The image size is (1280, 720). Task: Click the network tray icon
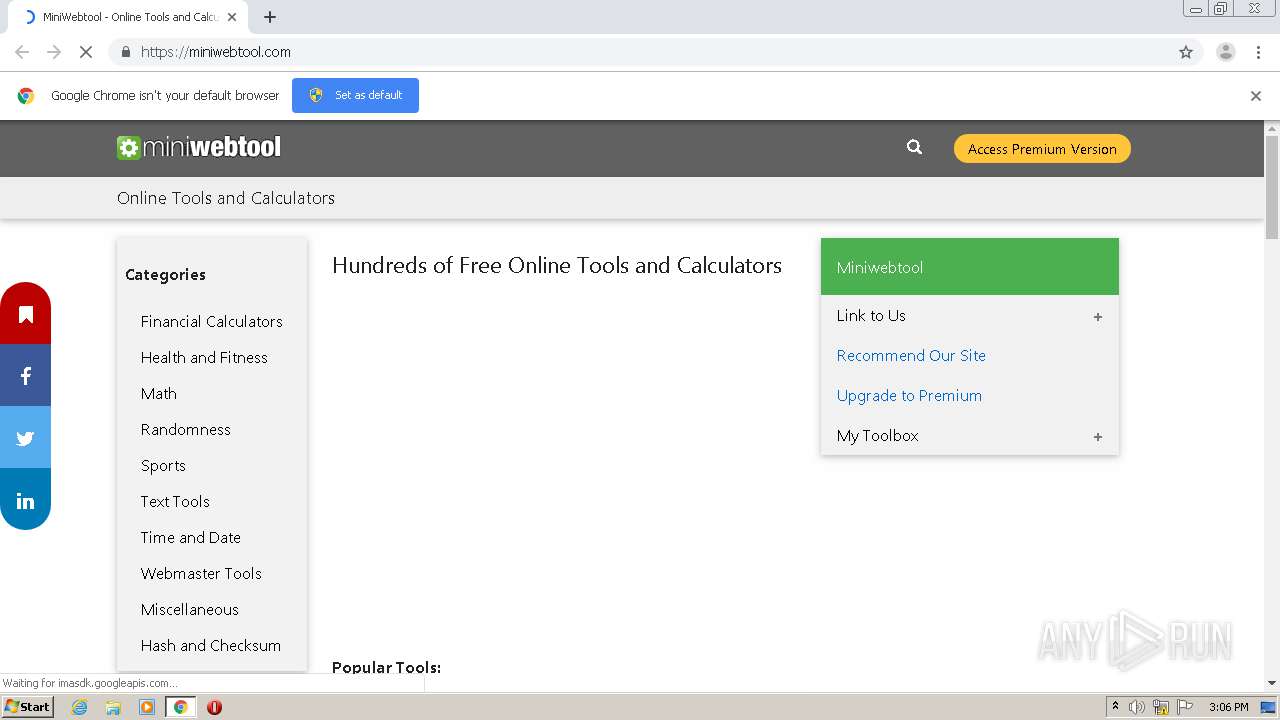pos(1161,707)
